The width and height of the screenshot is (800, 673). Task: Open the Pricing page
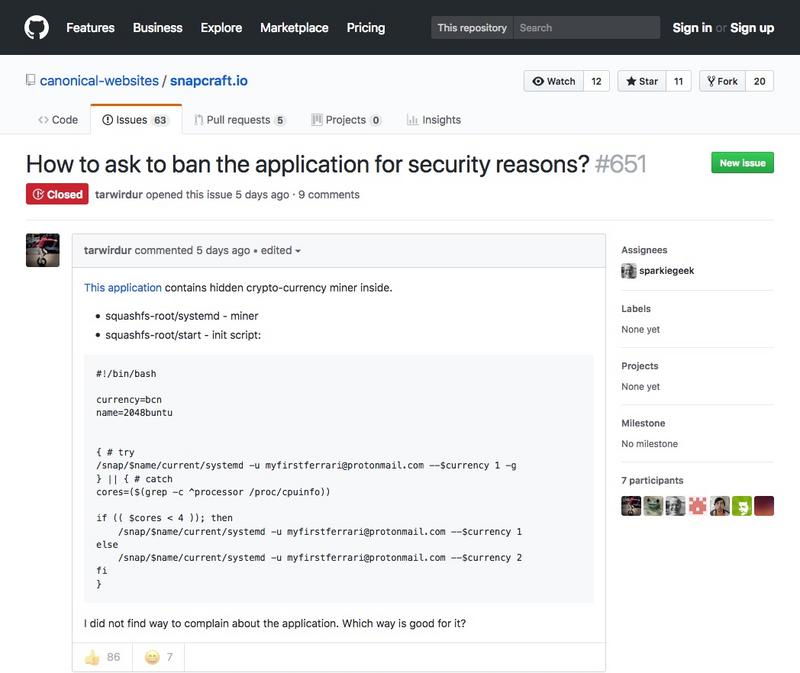point(366,28)
